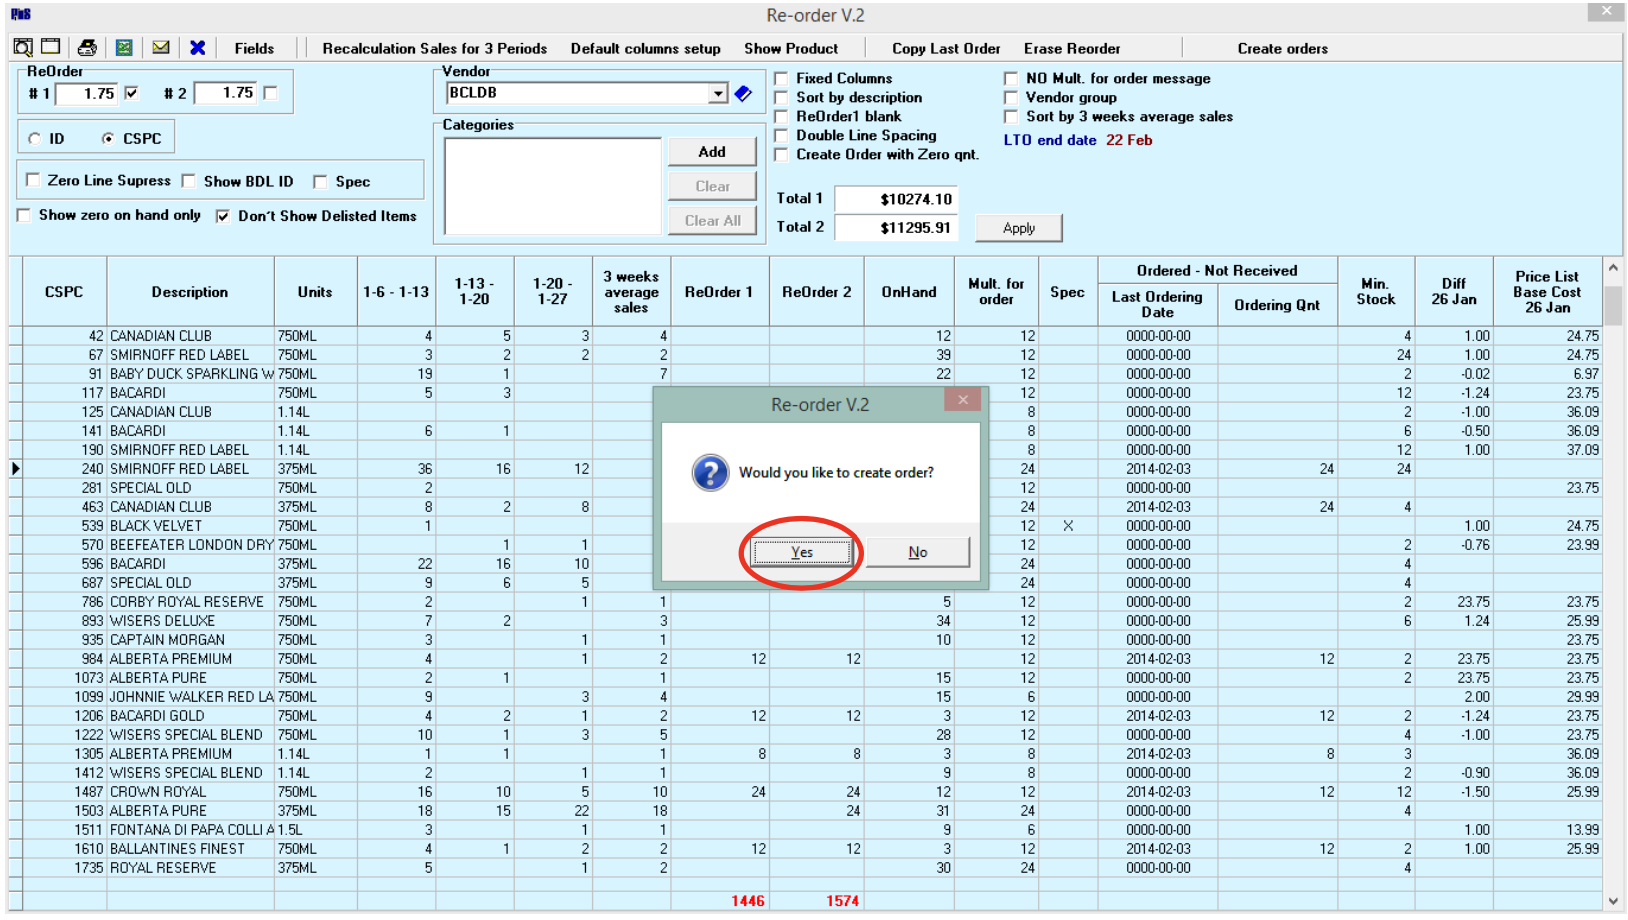1628x920 pixels.
Task: Expand the Vendor BCLDB dropdown
Action: (x=718, y=93)
